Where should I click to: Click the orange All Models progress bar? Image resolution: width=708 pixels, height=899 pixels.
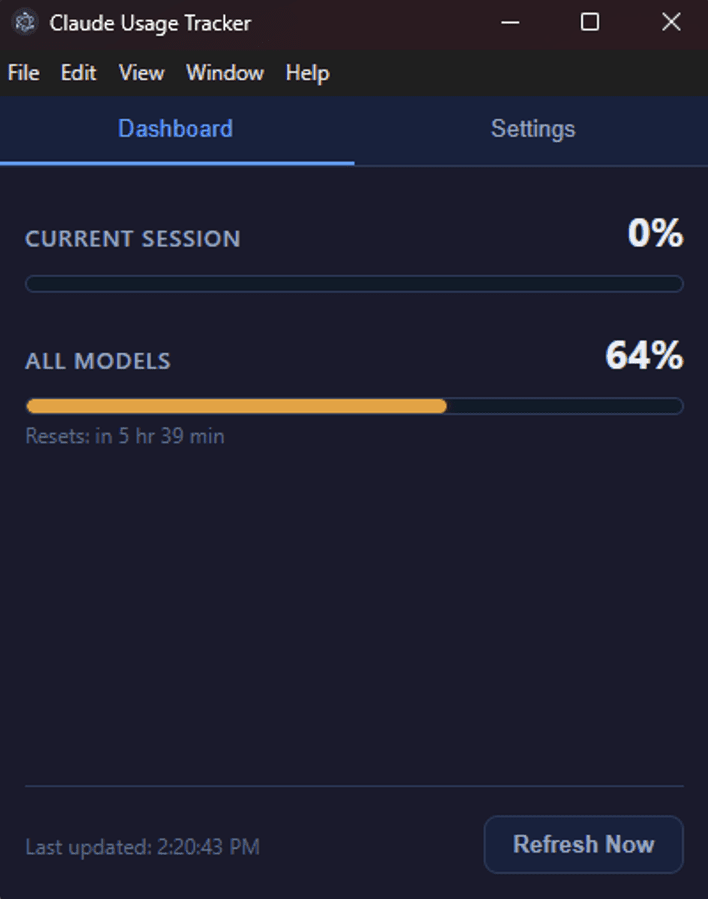(237, 406)
